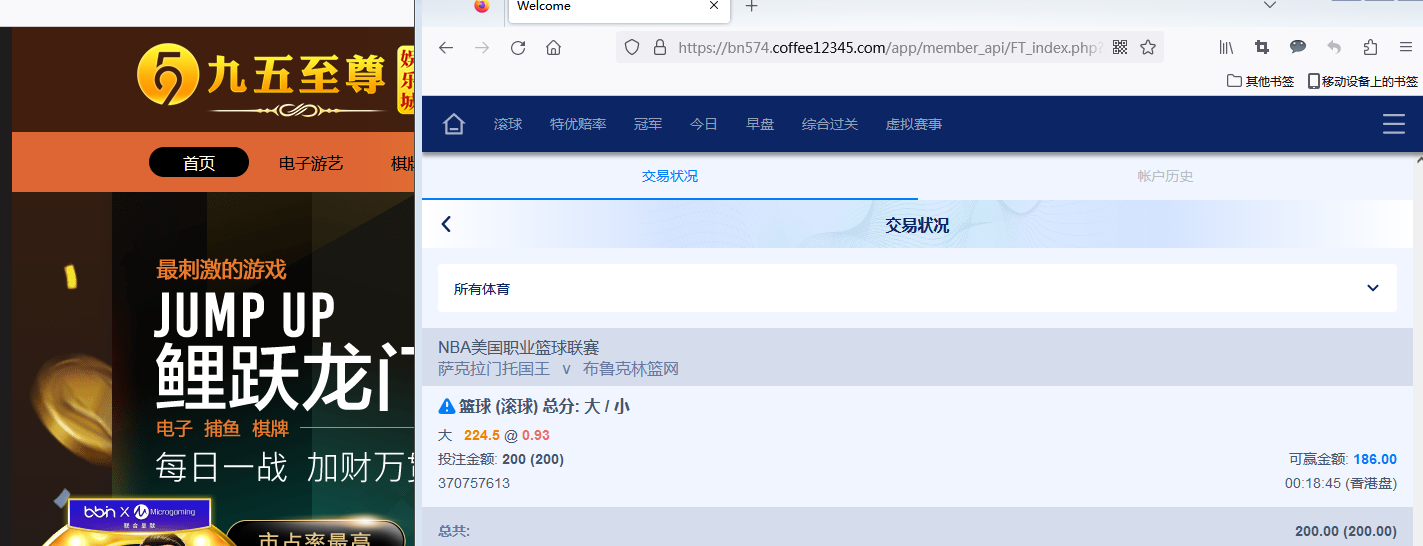The width and height of the screenshot is (1423, 546).
Task: Click the address bar URL field
Action: click(889, 47)
